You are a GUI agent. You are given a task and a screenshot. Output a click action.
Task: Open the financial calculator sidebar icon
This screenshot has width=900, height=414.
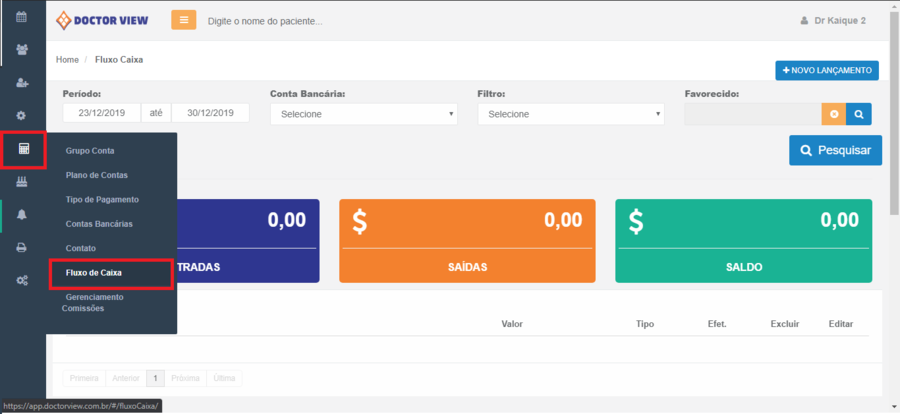click(23, 149)
